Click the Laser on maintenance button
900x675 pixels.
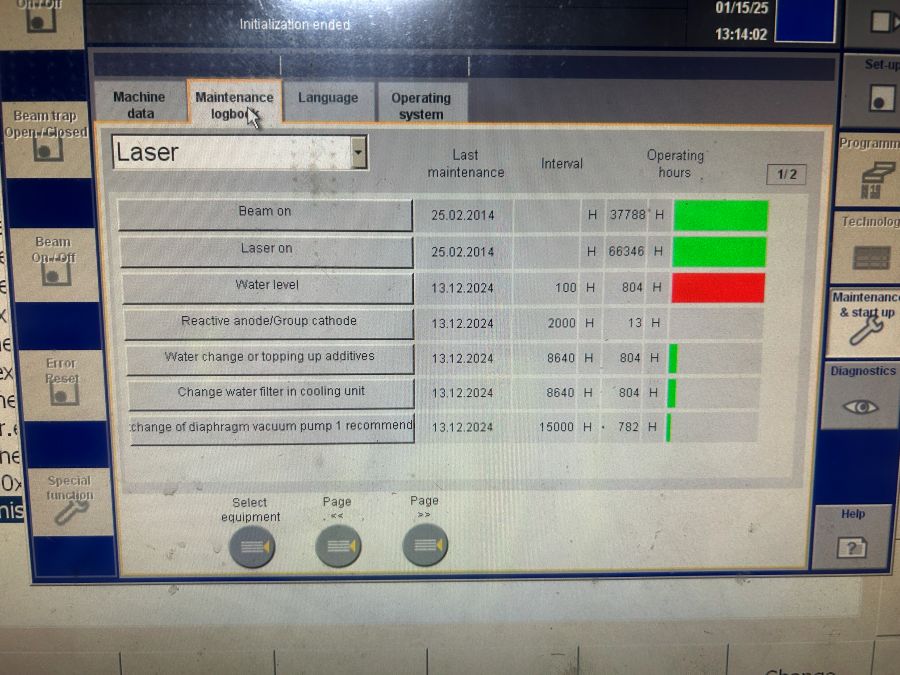click(266, 251)
